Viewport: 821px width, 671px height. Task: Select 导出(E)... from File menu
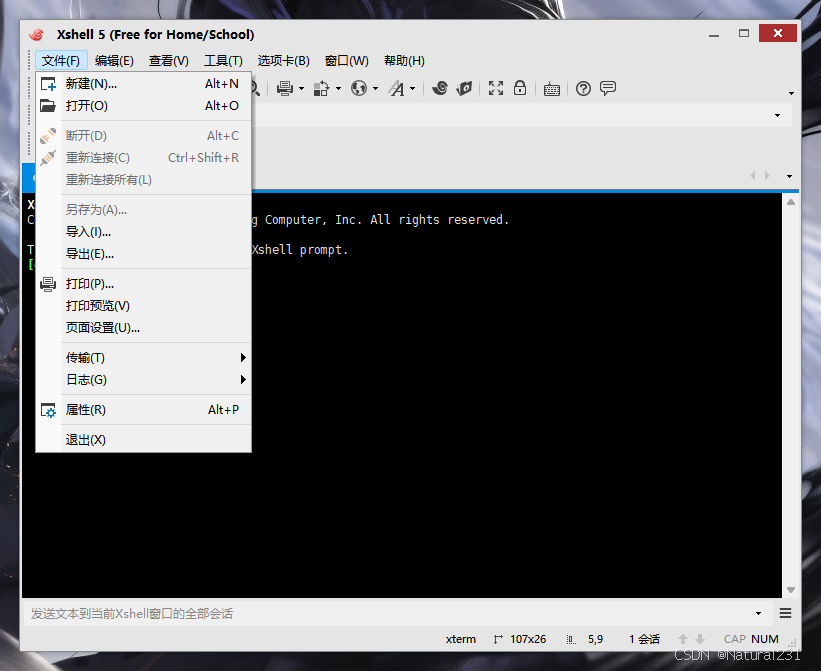(143, 254)
